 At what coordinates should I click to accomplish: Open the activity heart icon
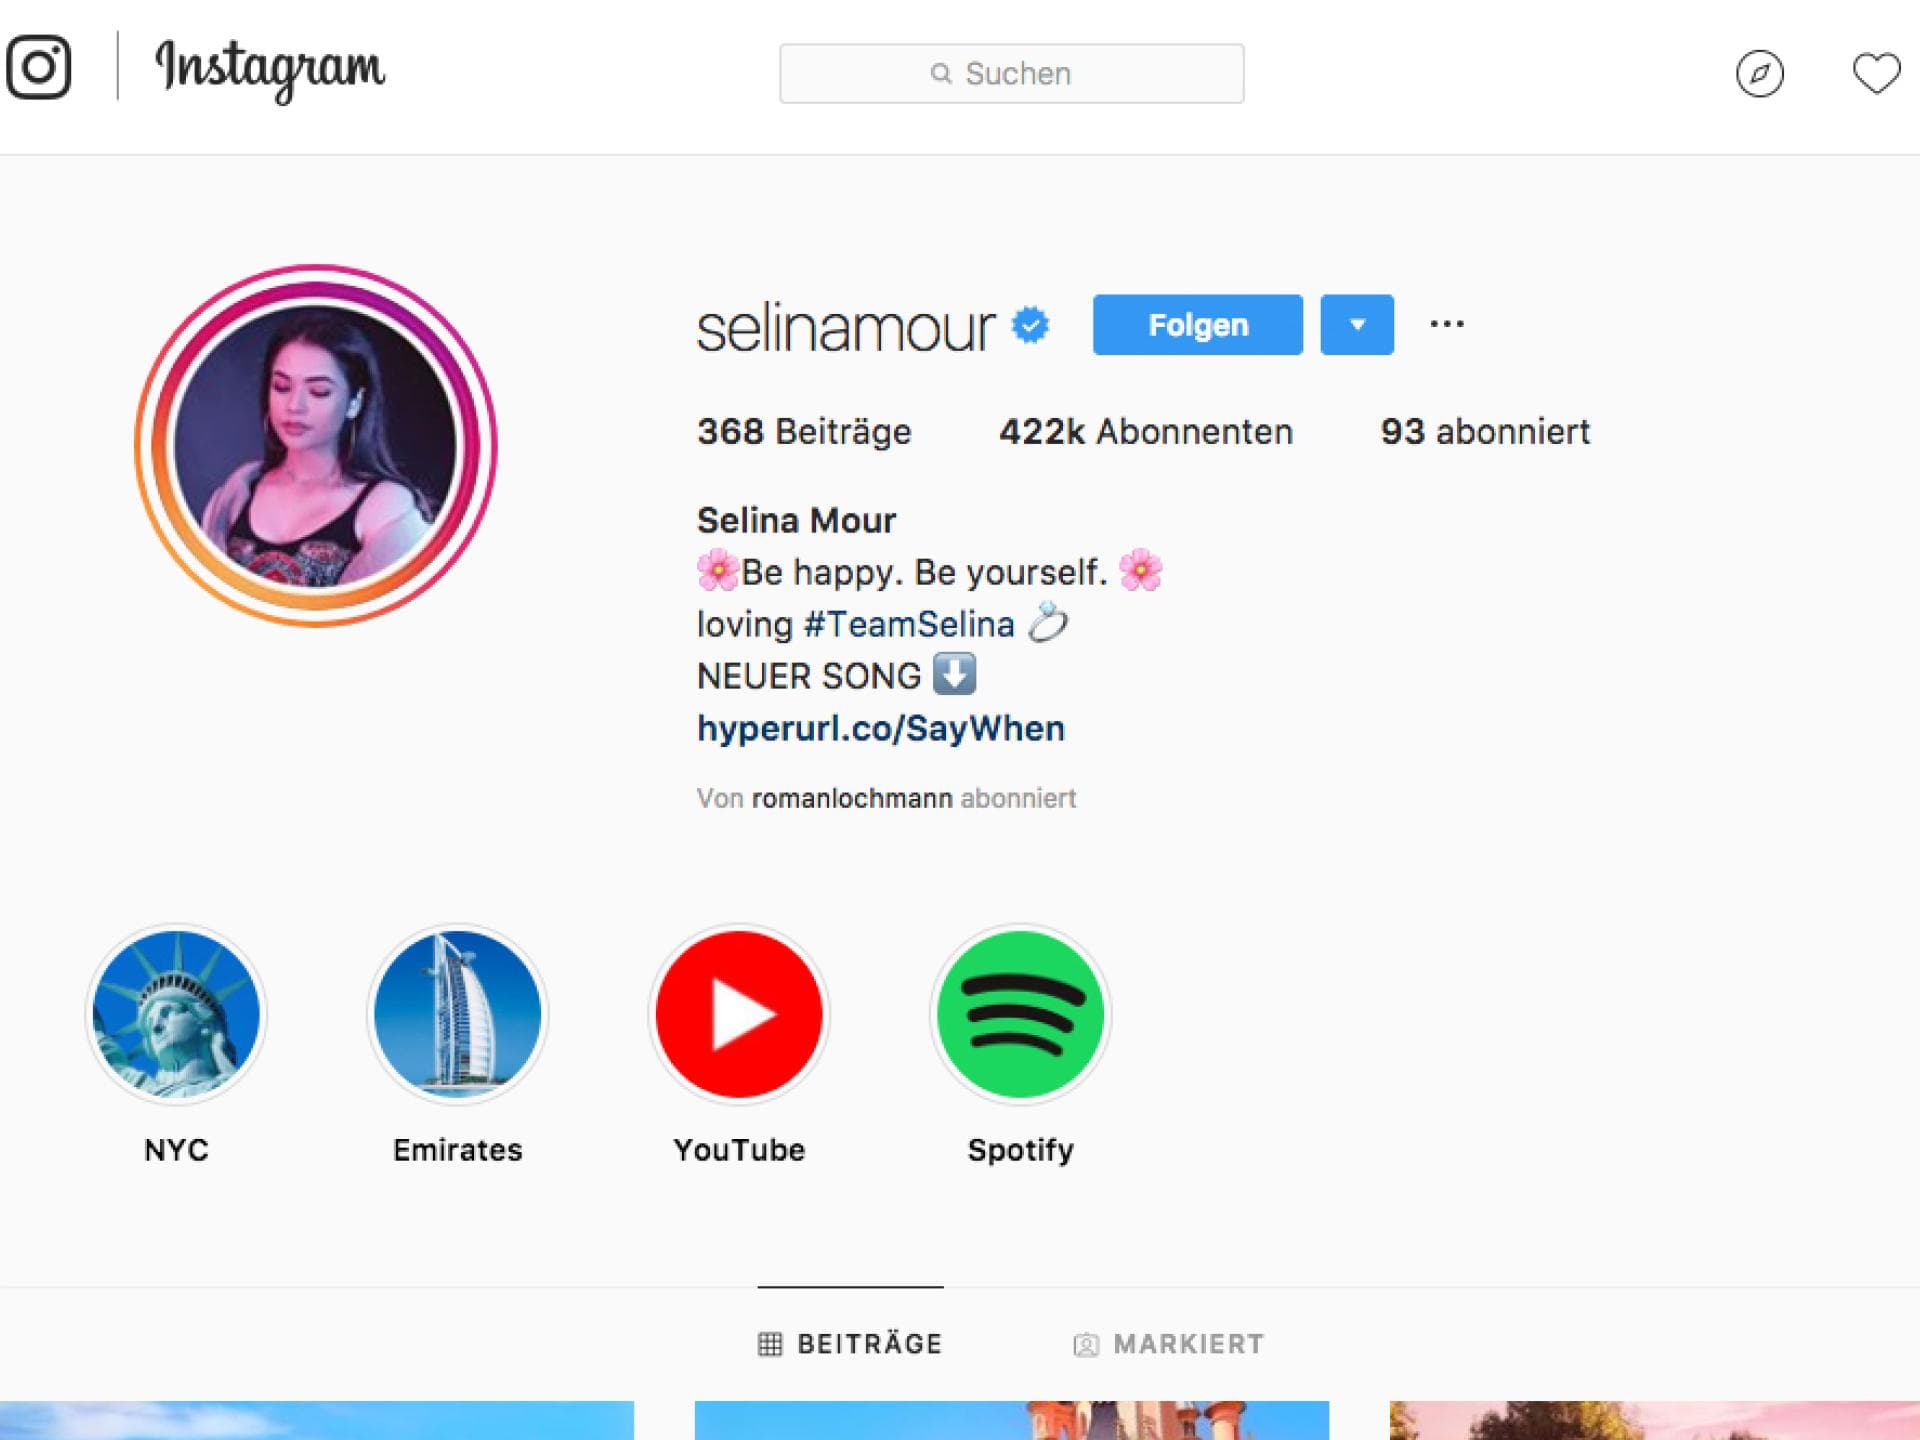pyautogui.click(x=1876, y=73)
